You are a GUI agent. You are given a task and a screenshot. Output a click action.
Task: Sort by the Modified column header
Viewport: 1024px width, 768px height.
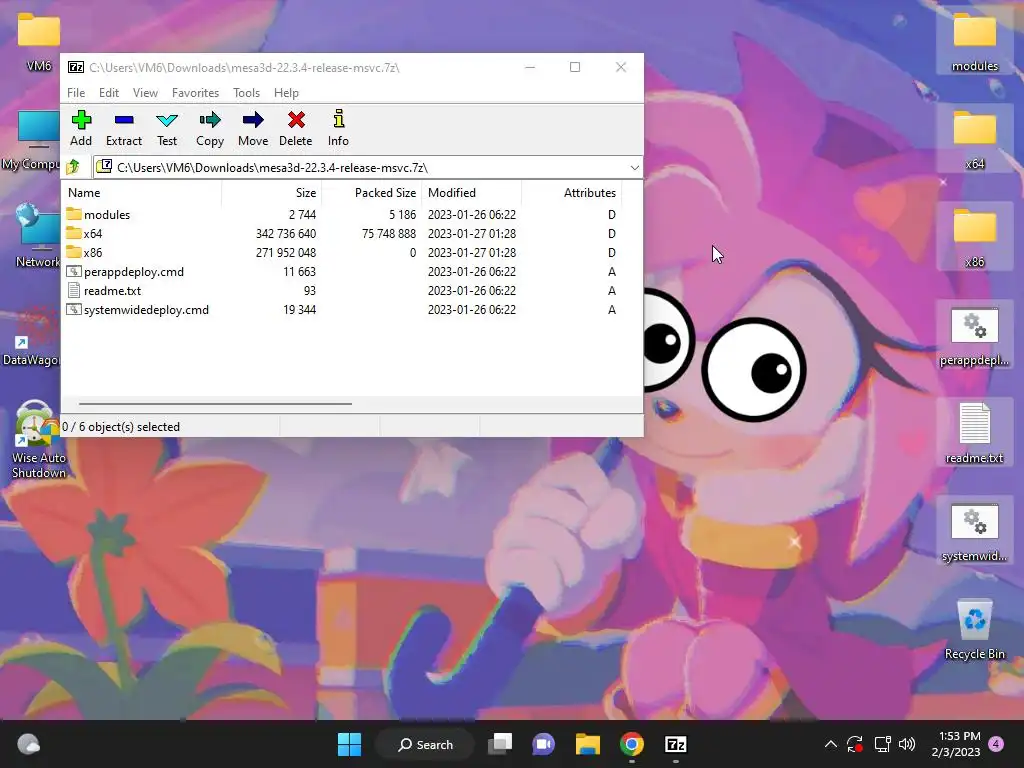tap(472, 193)
